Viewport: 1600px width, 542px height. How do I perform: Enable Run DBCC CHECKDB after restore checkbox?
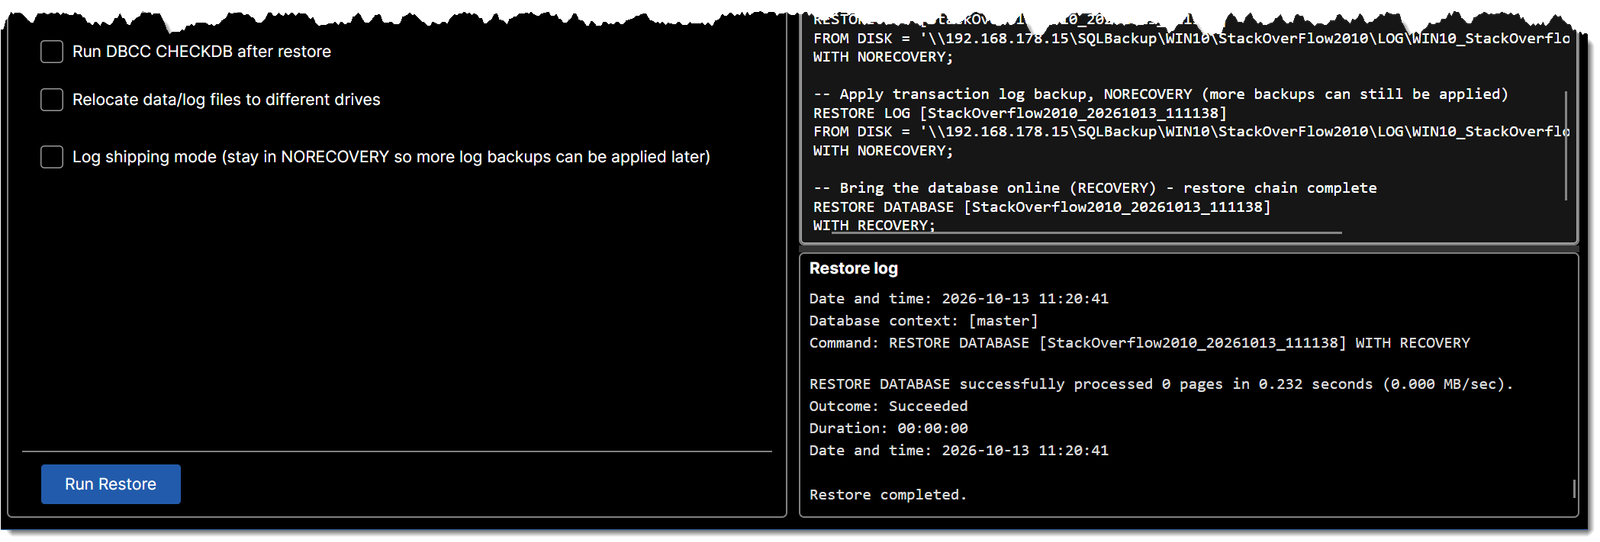coord(52,52)
